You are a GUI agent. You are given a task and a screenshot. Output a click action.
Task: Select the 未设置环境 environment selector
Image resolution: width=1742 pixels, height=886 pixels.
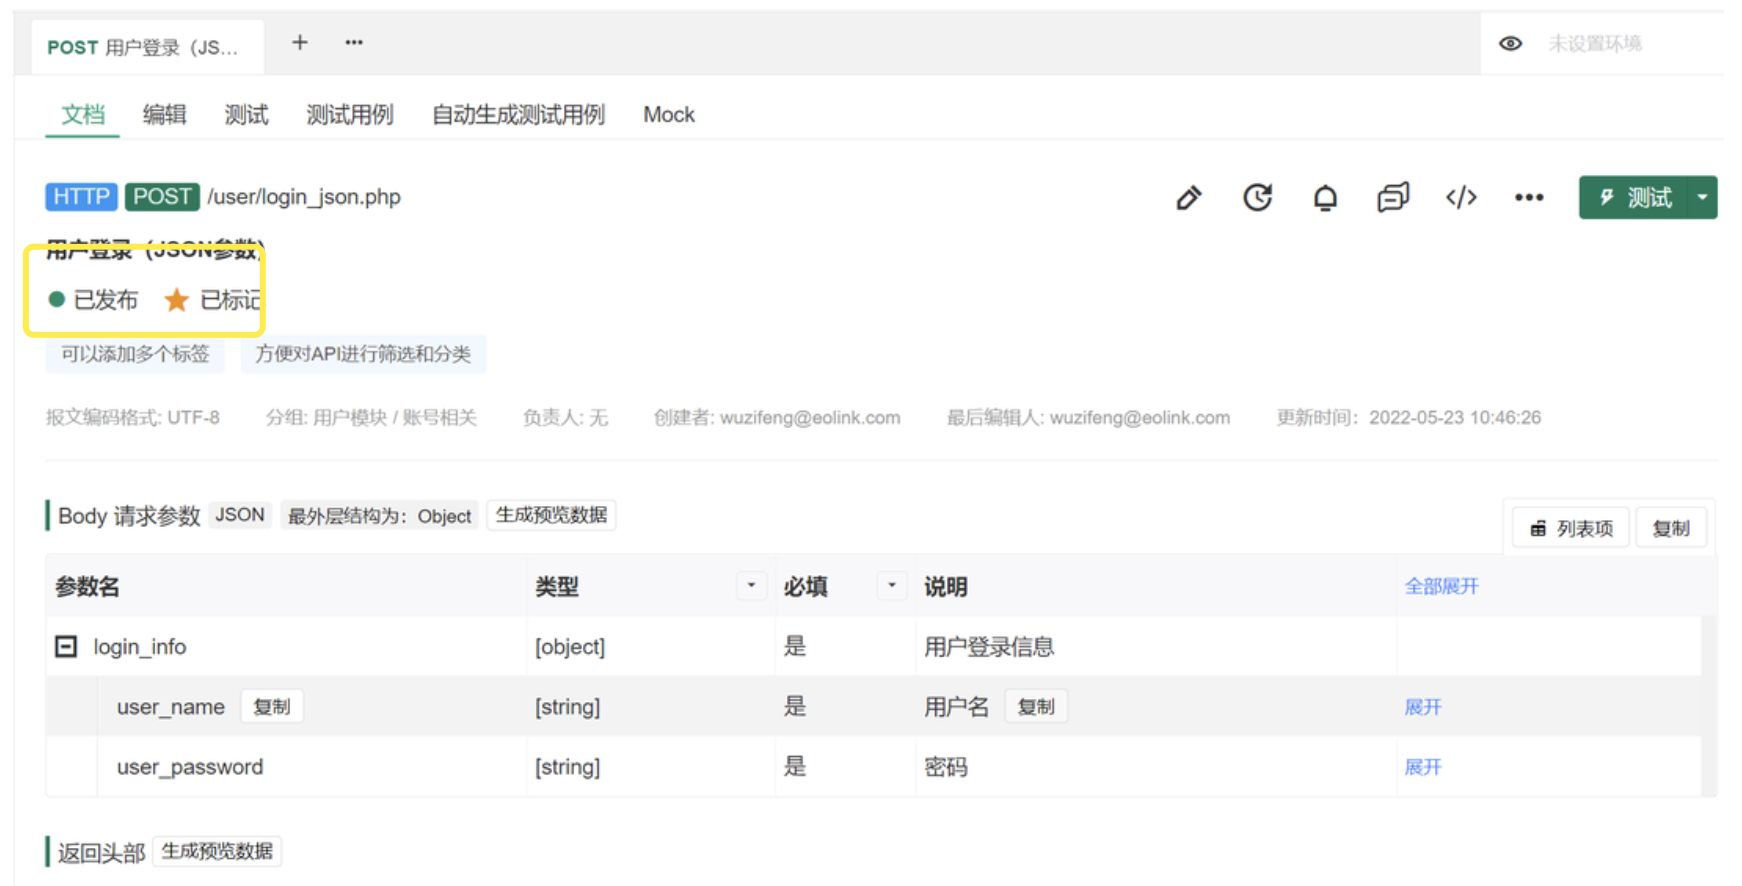(1595, 44)
